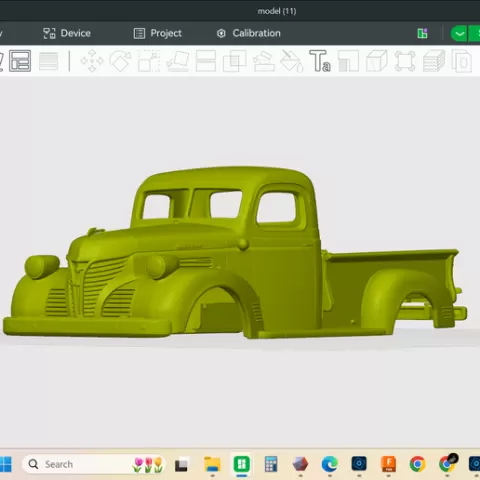This screenshot has height=480, width=480.
Task: Click the wireframe cube toolbar icon
Action: click(x=377, y=61)
